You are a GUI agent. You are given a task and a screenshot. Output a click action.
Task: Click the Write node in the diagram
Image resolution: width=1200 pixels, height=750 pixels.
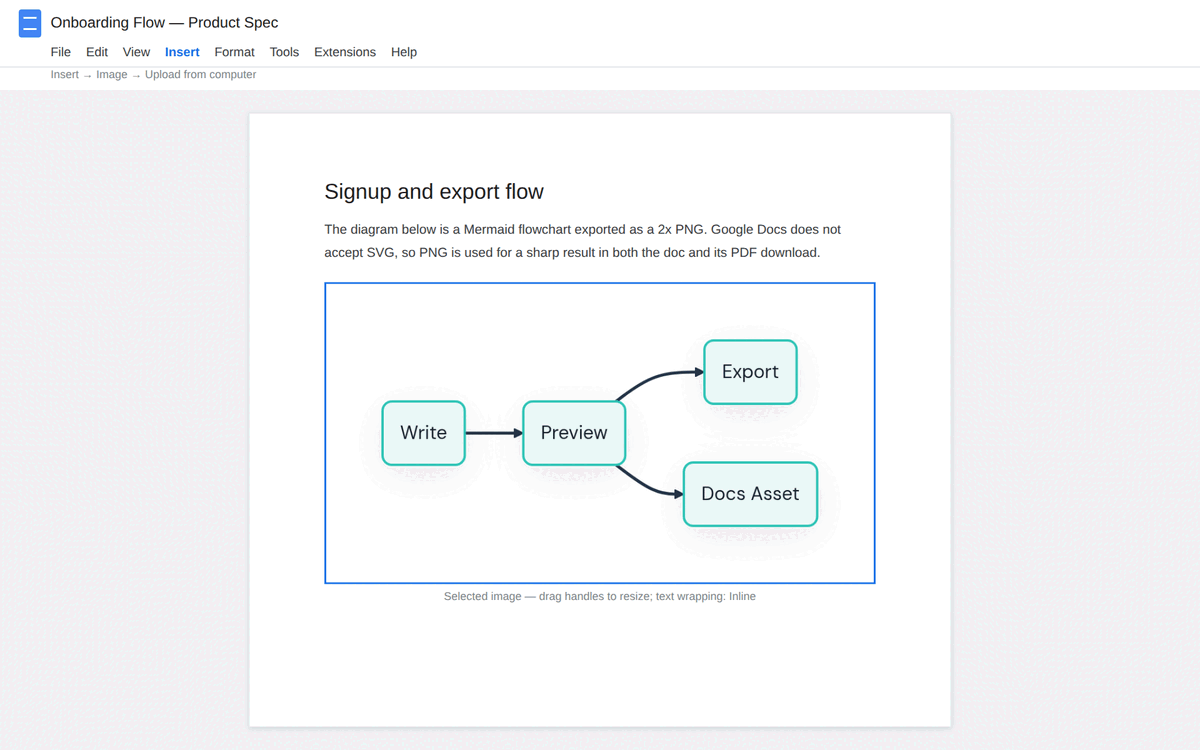(424, 433)
